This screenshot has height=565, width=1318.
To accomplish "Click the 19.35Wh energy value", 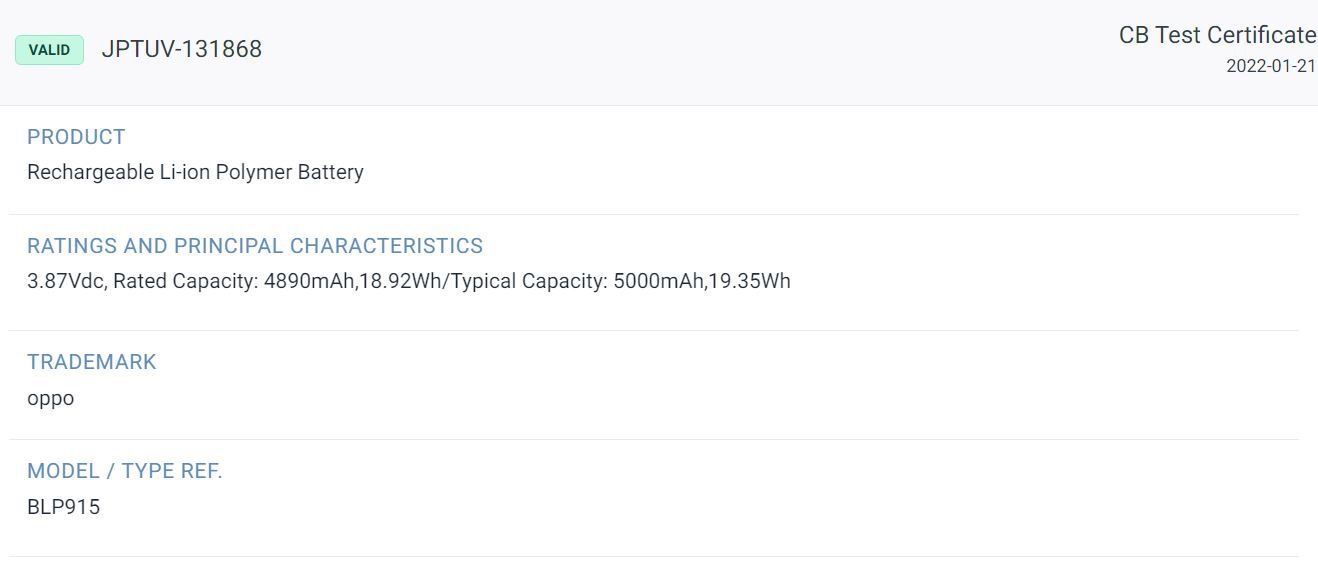I will click(750, 281).
